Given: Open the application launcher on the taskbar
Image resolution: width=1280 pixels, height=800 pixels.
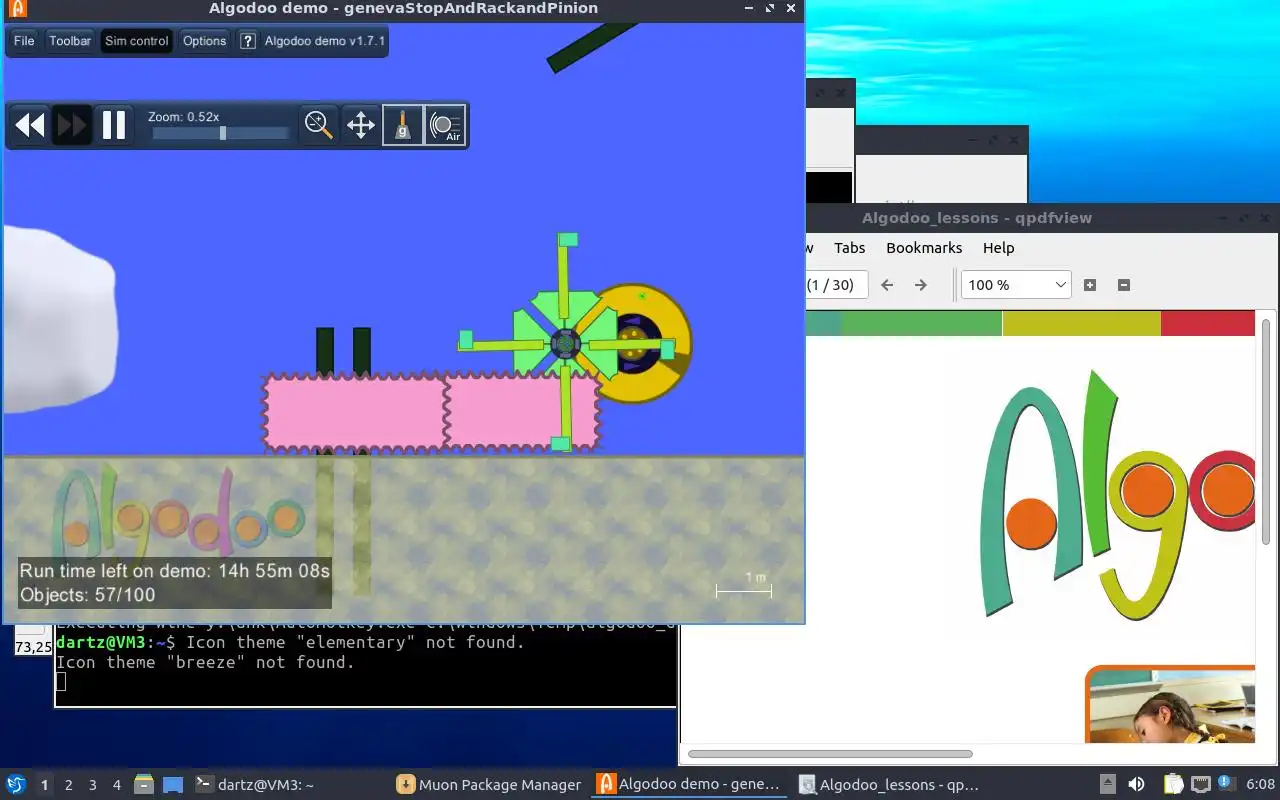Looking at the screenshot, I should 16,785.
